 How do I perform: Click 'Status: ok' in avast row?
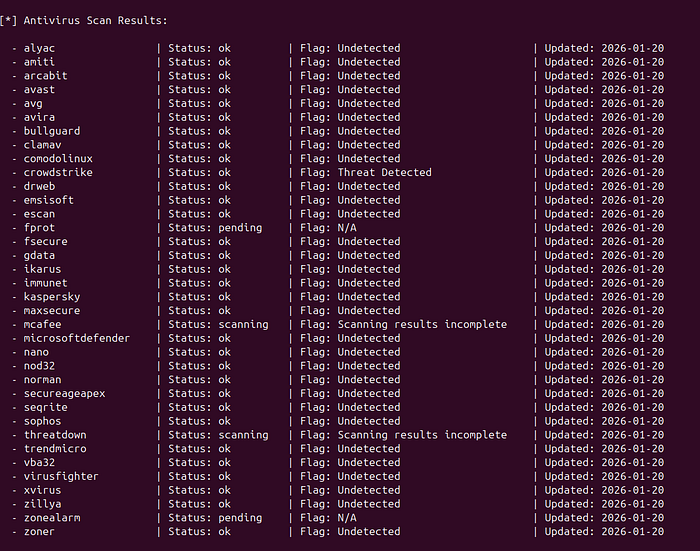coord(200,90)
